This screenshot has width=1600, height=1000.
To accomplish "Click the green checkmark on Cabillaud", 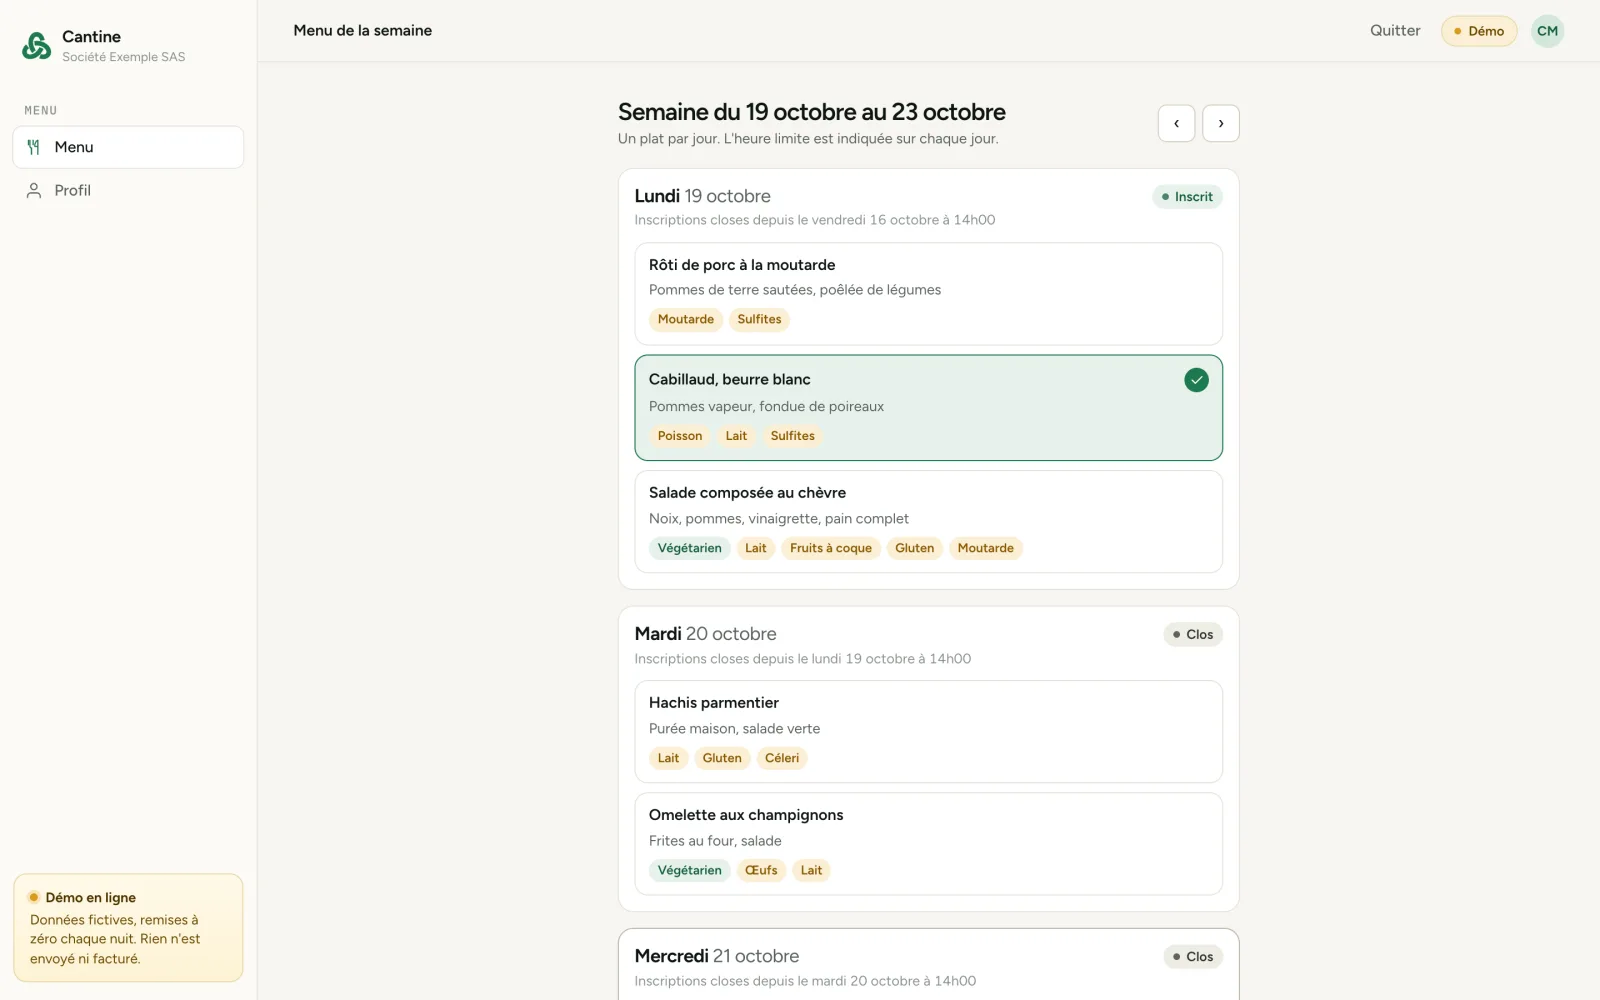I will pyautogui.click(x=1196, y=380).
